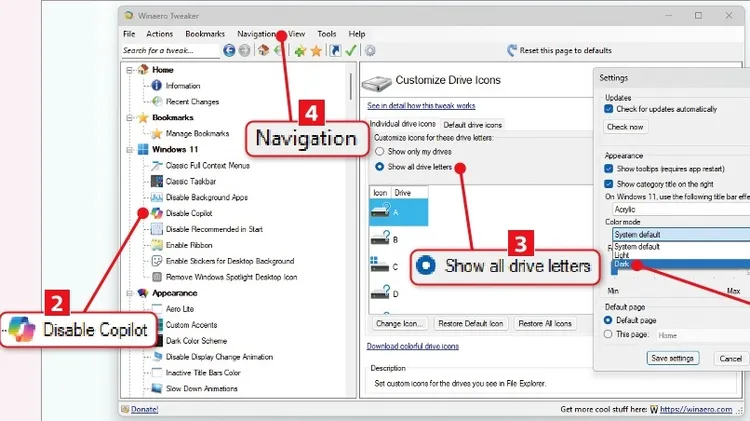Open the Dark Color Scheme tweak

click(x=199, y=340)
